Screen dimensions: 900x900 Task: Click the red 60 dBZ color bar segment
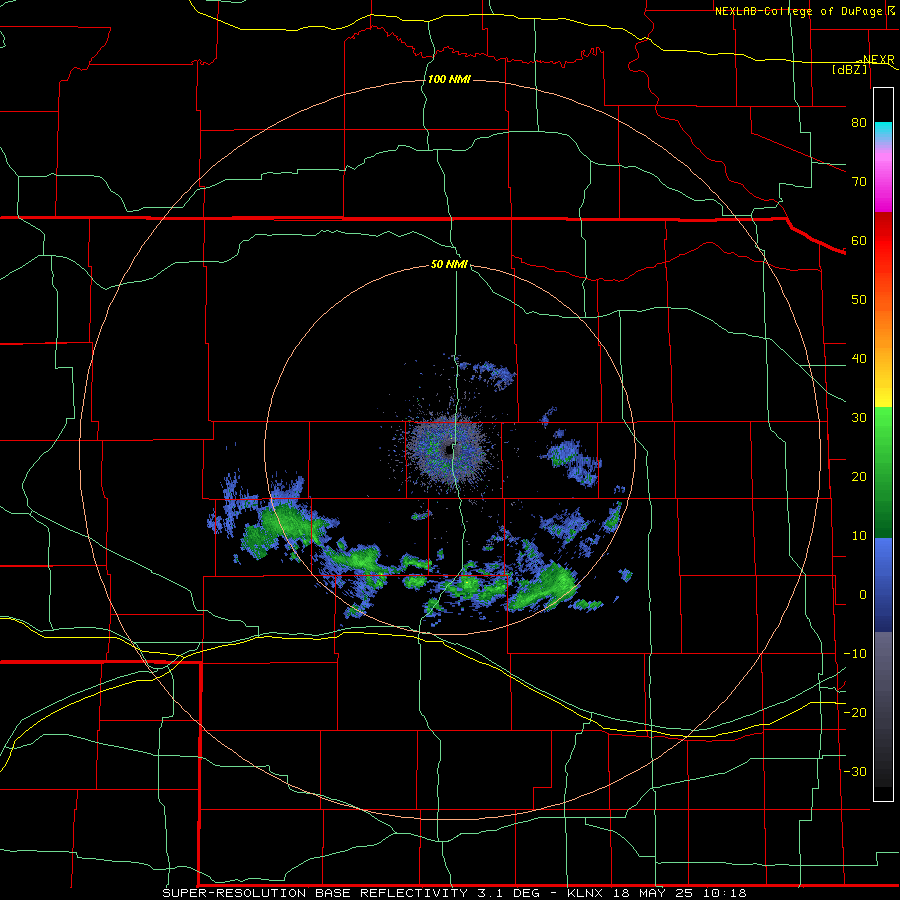pyautogui.click(x=883, y=235)
